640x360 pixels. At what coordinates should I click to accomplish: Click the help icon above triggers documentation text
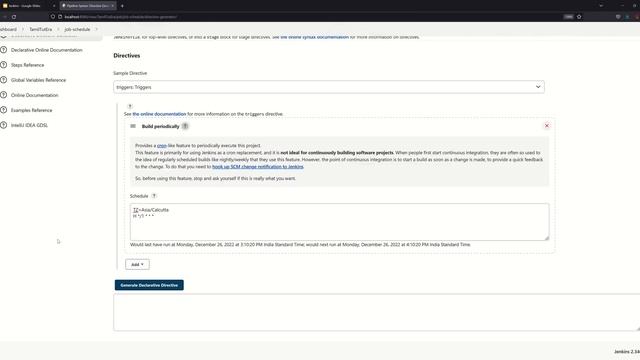pos(130,107)
